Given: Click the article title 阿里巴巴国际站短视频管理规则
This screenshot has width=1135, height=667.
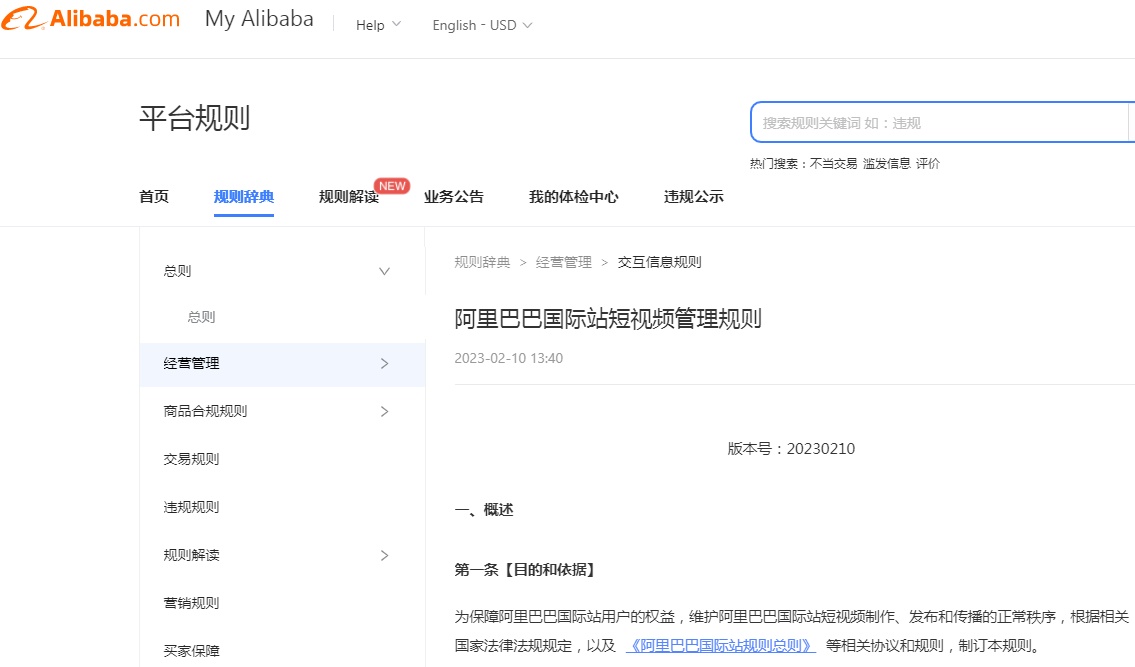Looking at the screenshot, I should (x=608, y=319).
